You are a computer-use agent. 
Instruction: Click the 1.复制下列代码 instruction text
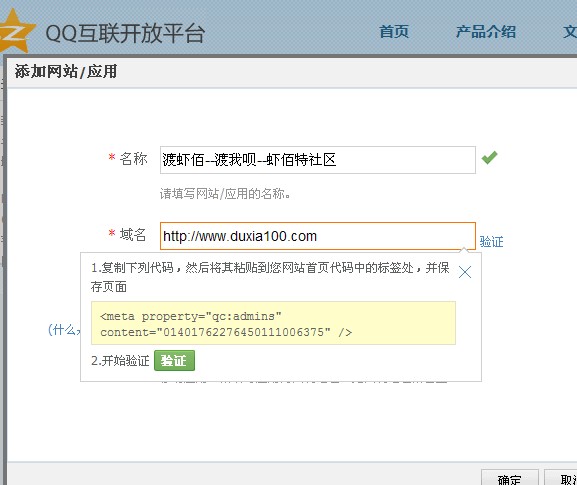point(270,277)
